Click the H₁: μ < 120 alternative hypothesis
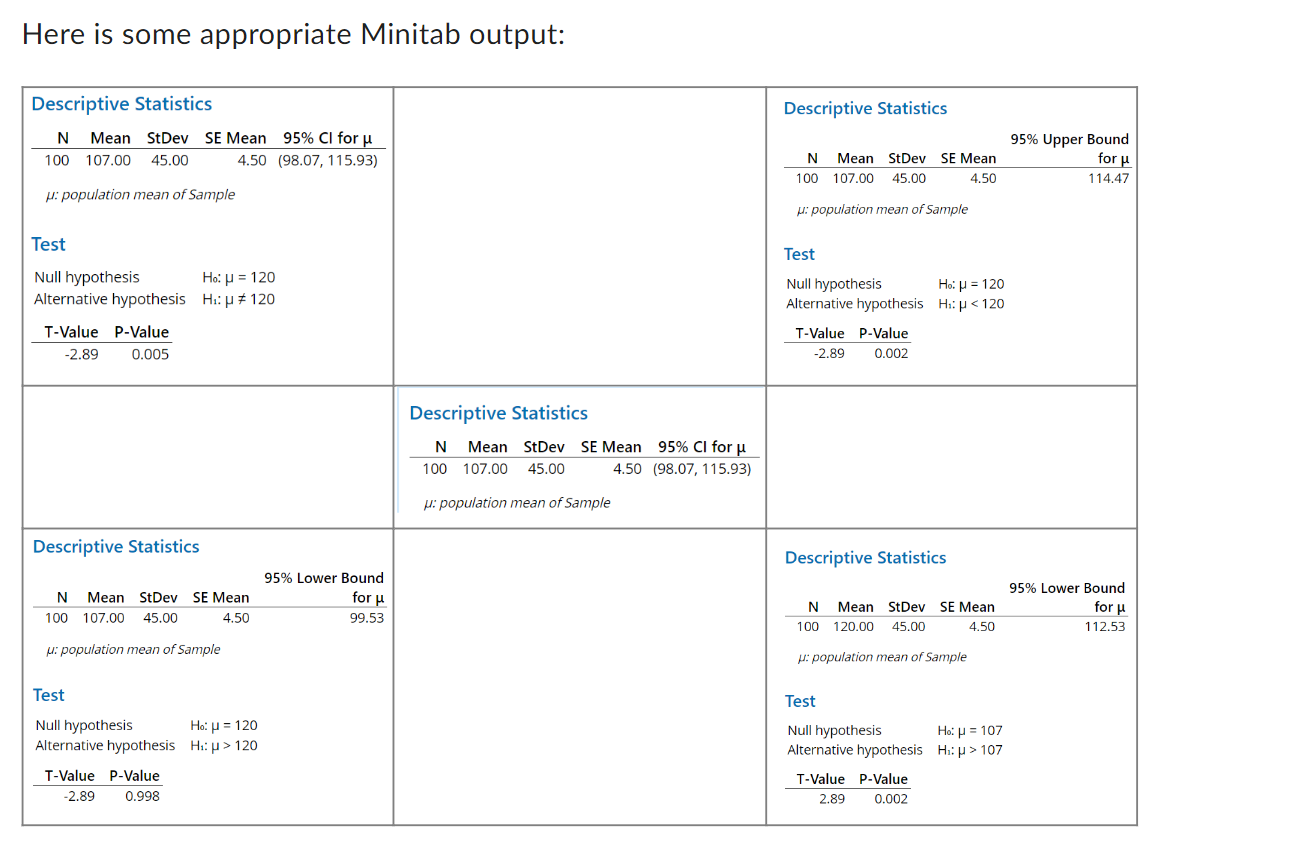1293x848 pixels. [969, 303]
